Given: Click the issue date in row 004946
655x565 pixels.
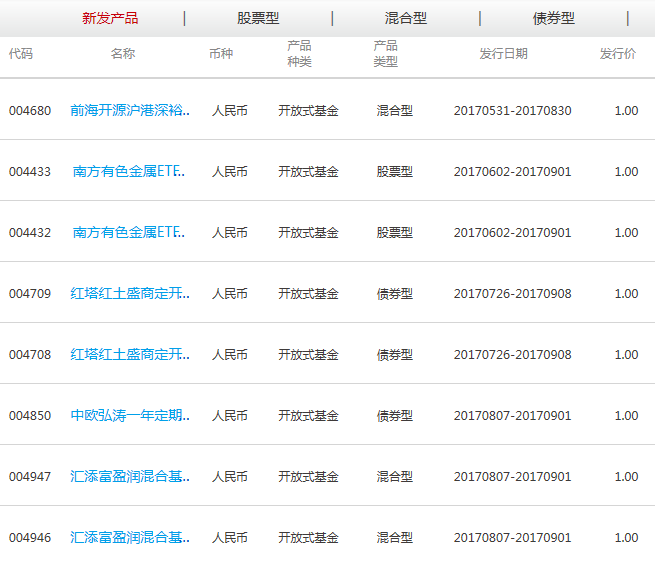Looking at the screenshot, I should [x=513, y=537].
